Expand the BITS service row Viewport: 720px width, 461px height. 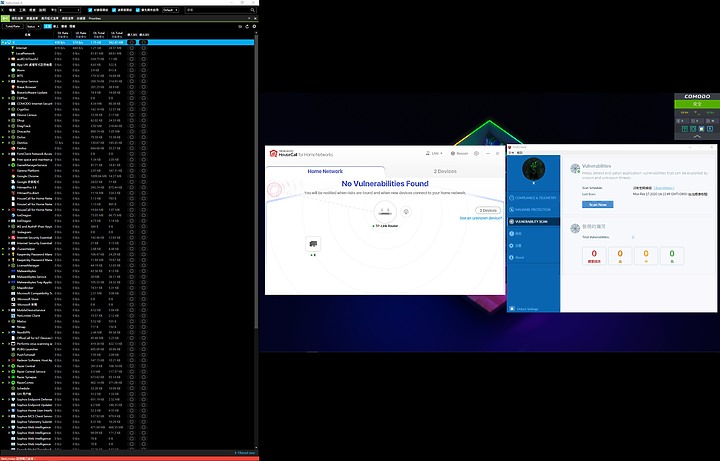point(9,76)
